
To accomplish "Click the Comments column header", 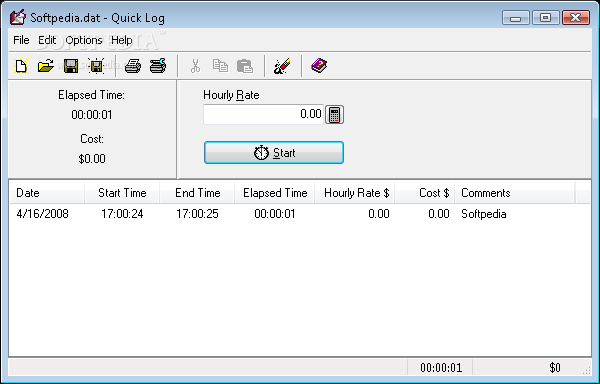I will point(515,193).
